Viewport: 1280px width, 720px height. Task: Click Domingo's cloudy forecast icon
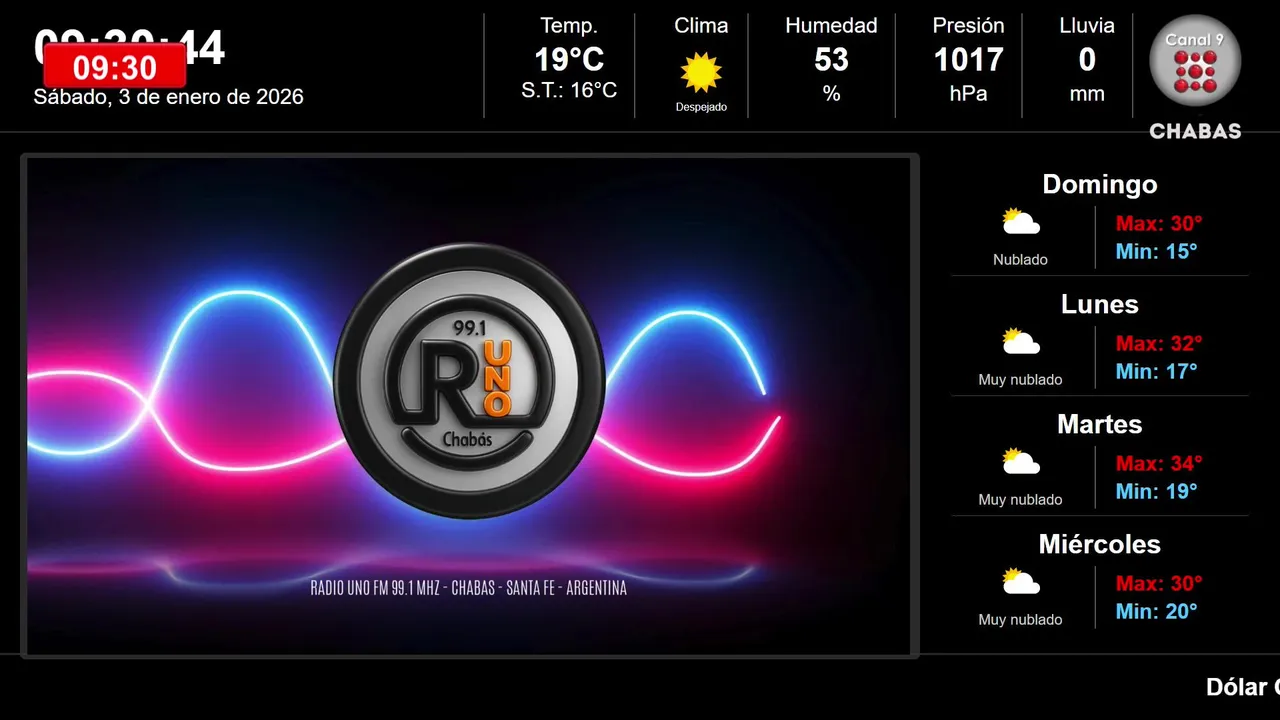(x=1021, y=222)
